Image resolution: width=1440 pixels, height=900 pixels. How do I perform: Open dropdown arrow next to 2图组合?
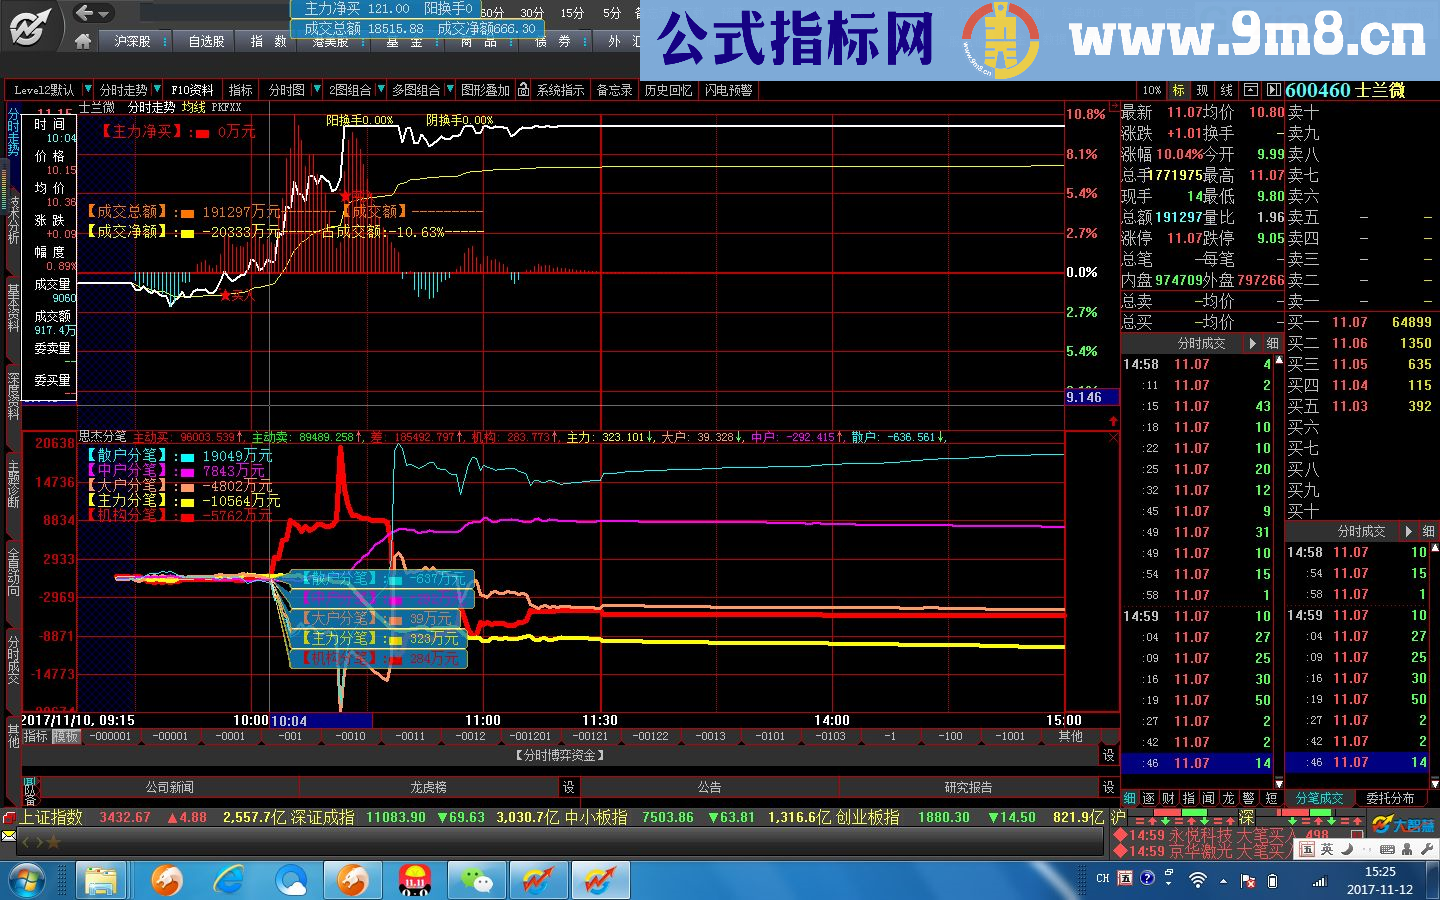coord(380,90)
